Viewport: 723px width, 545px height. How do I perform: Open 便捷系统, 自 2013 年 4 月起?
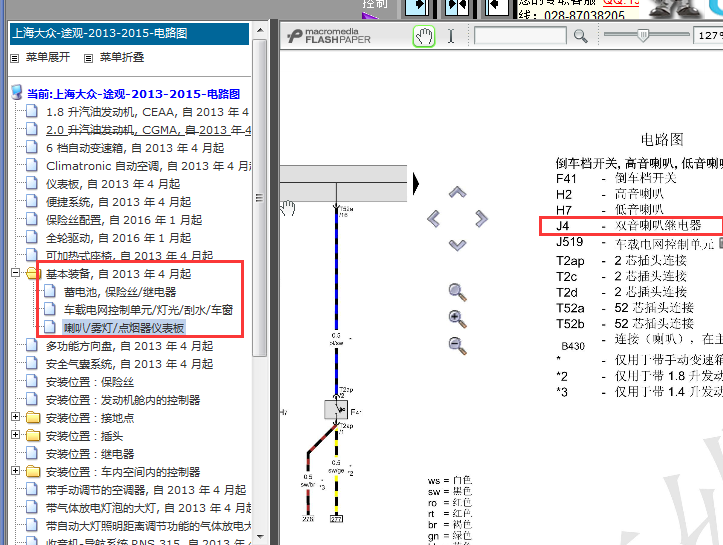pyautogui.click(x=119, y=202)
